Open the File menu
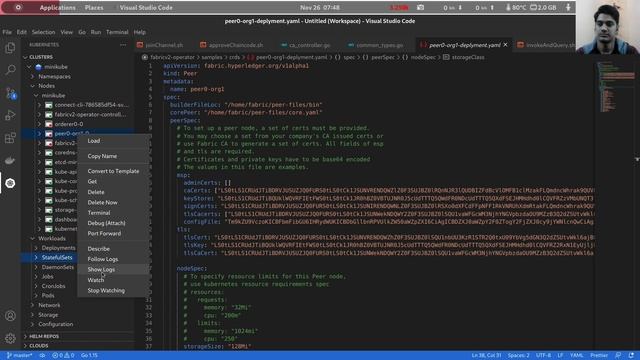The image size is (640, 360). pos(7,32)
